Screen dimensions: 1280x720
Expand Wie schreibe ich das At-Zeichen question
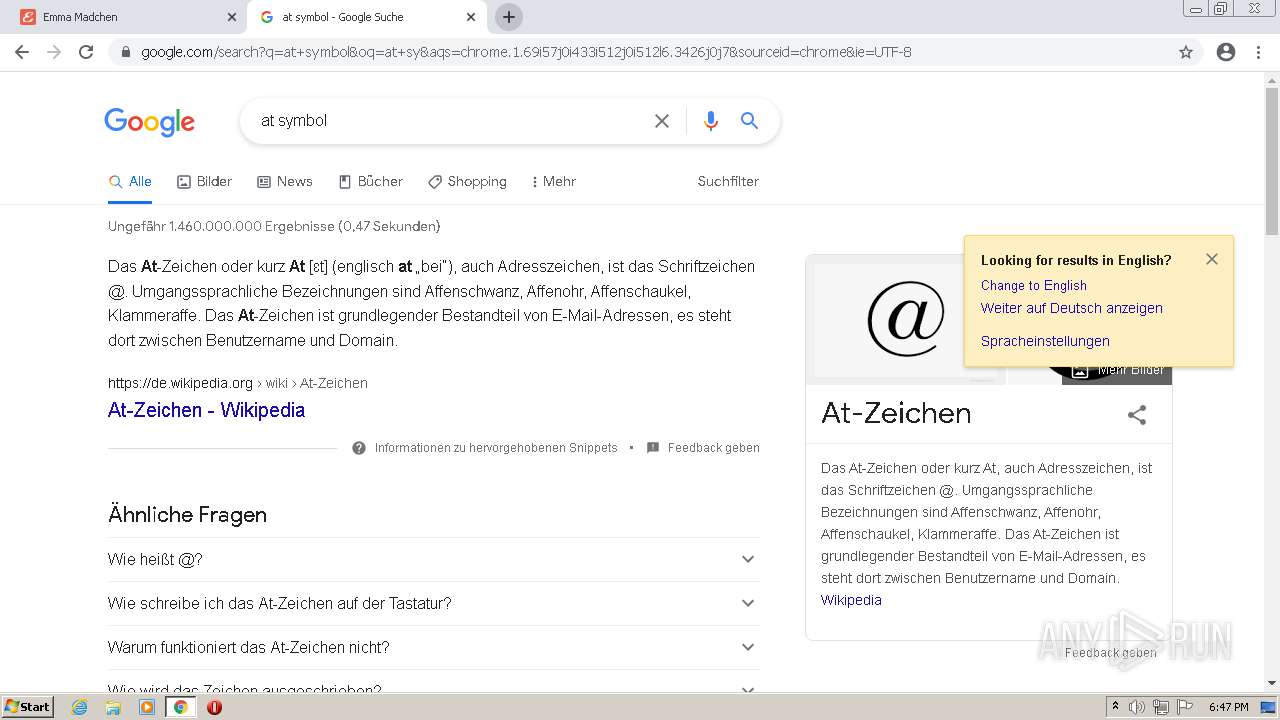tap(434, 604)
